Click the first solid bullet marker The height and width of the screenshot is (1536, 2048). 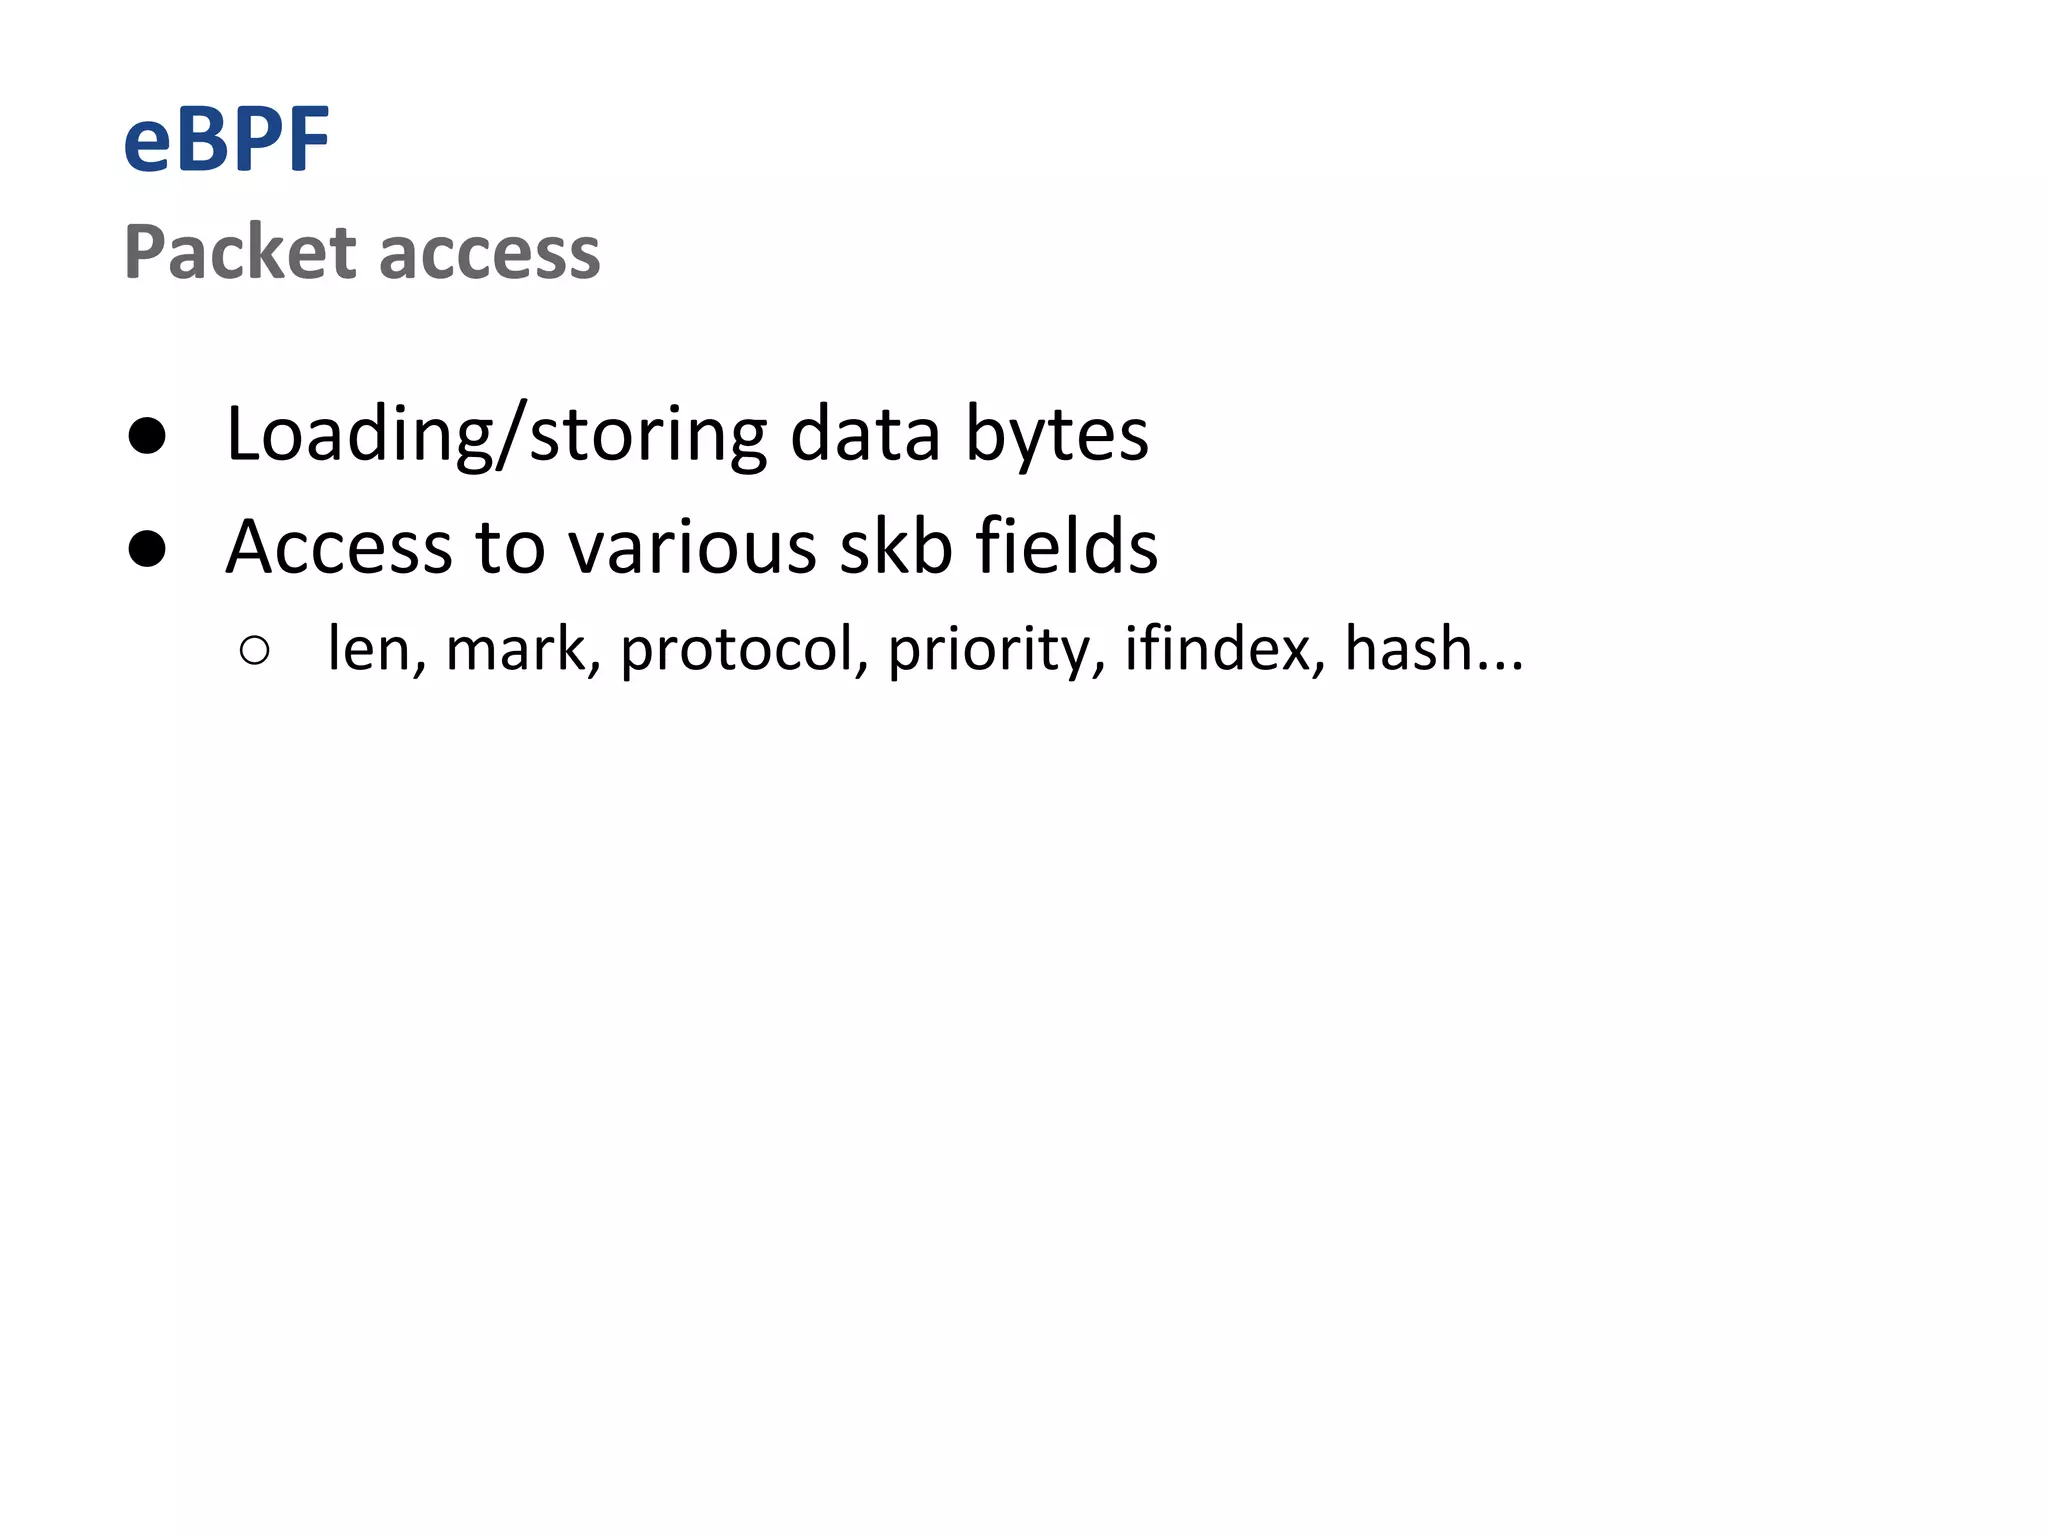pos(147,436)
